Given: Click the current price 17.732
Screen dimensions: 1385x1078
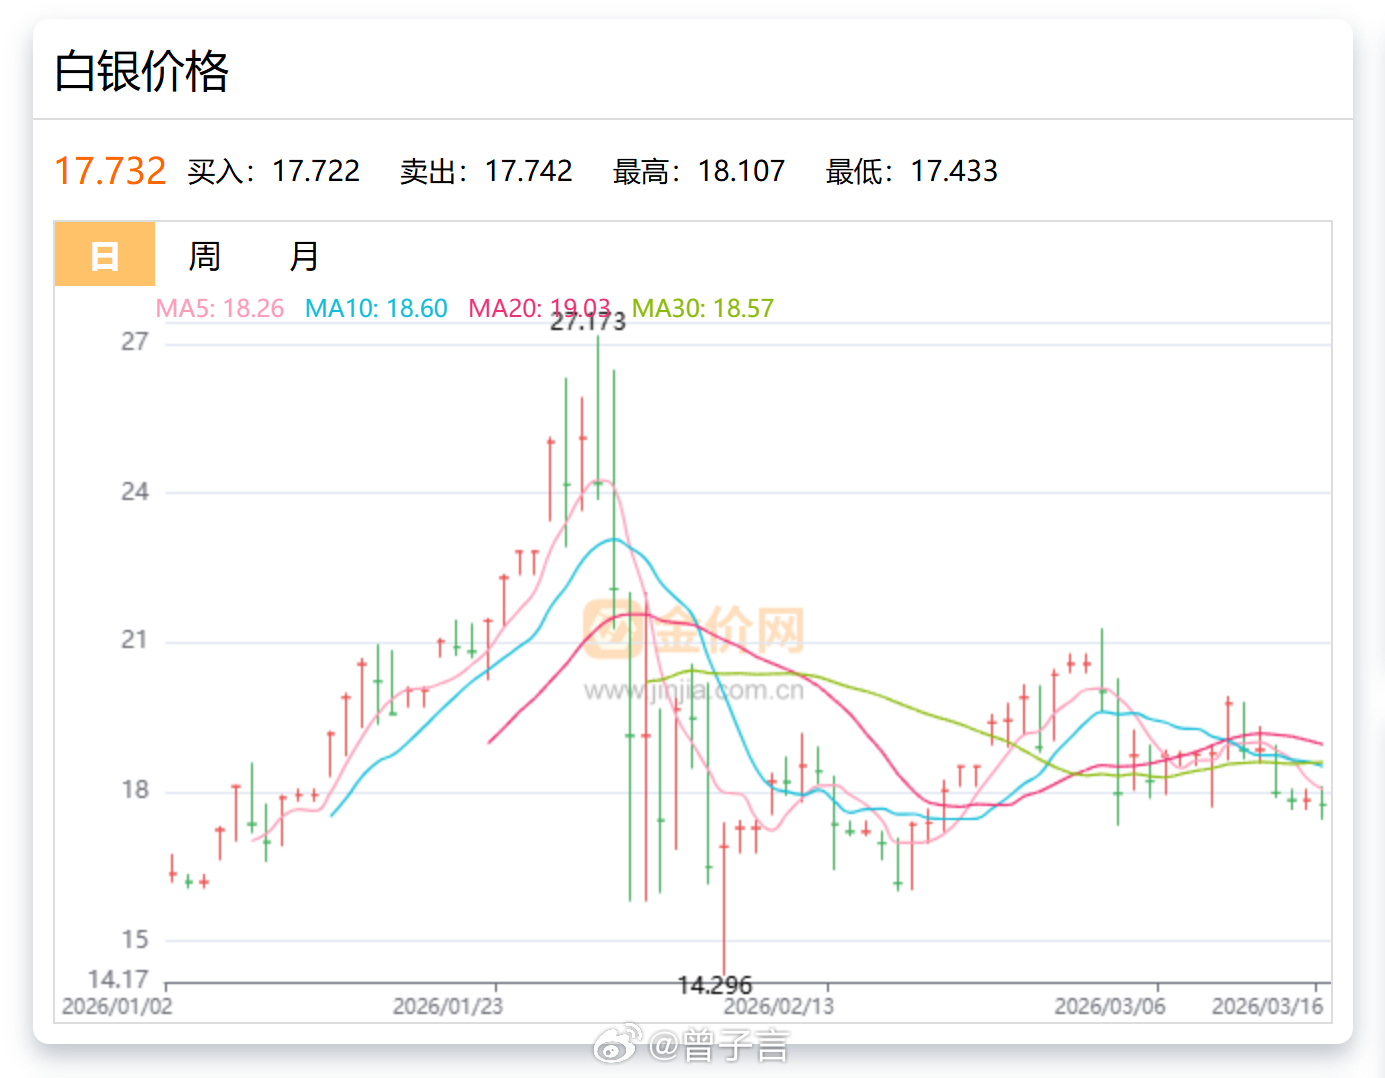Looking at the screenshot, I should (x=110, y=171).
